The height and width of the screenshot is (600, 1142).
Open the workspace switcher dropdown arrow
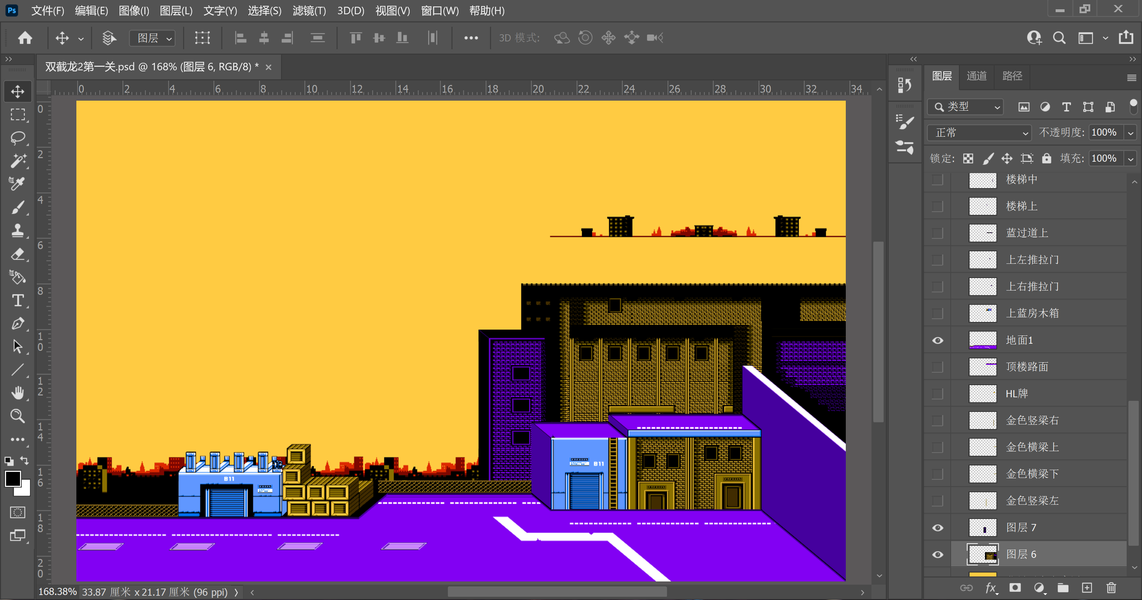click(x=1105, y=38)
